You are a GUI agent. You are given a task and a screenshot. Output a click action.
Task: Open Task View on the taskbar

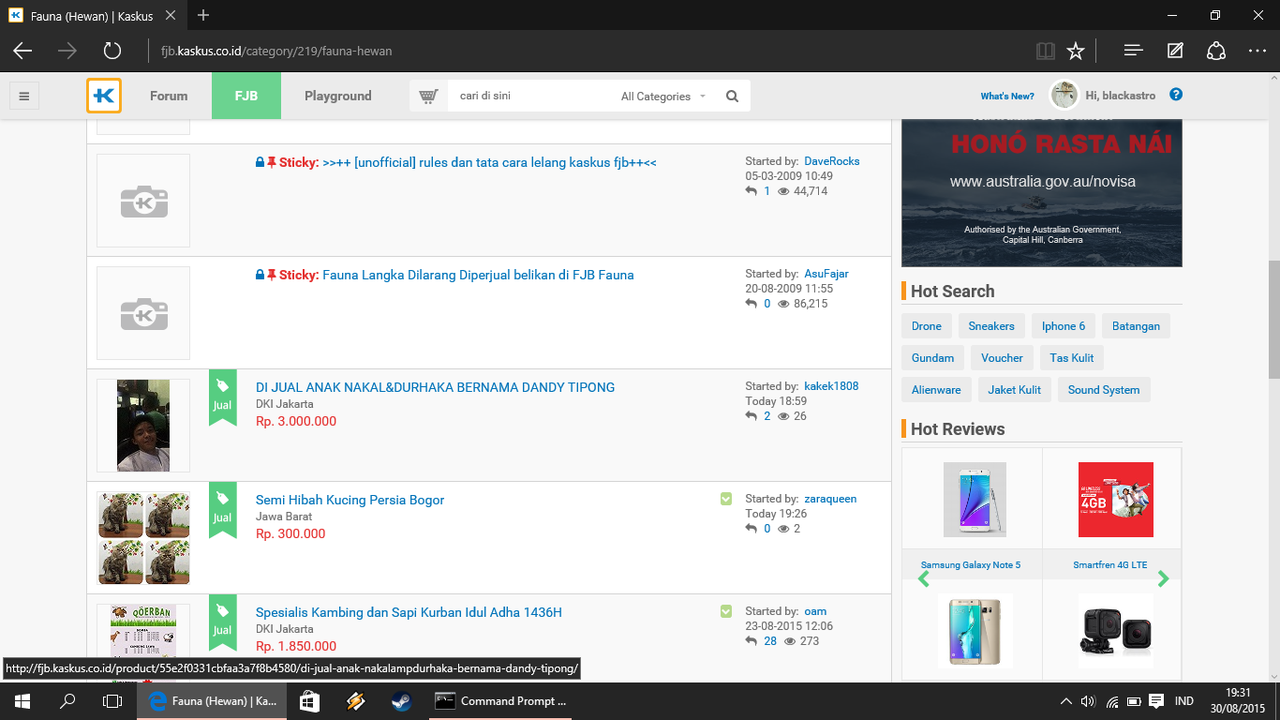[x=113, y=702]
